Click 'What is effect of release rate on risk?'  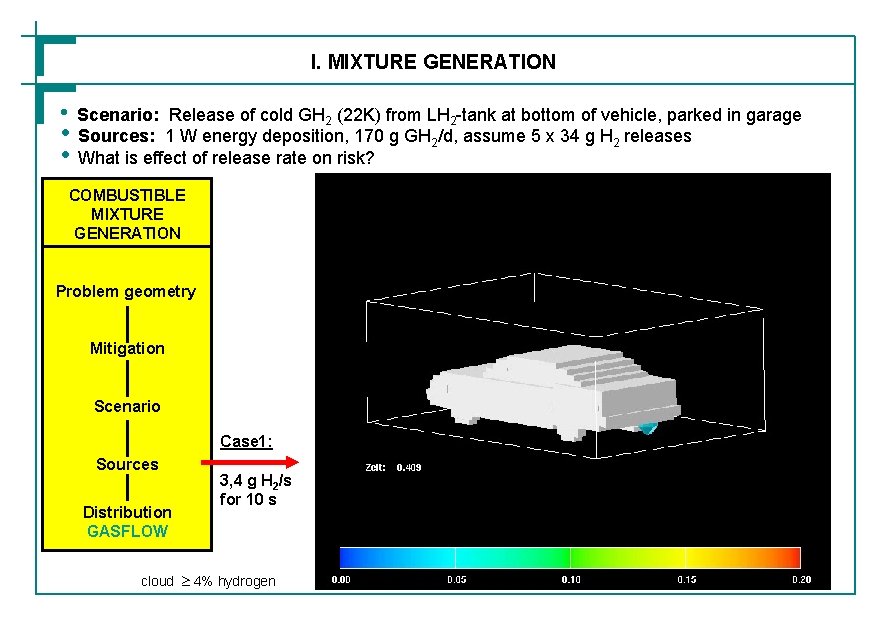coord(226,157)
